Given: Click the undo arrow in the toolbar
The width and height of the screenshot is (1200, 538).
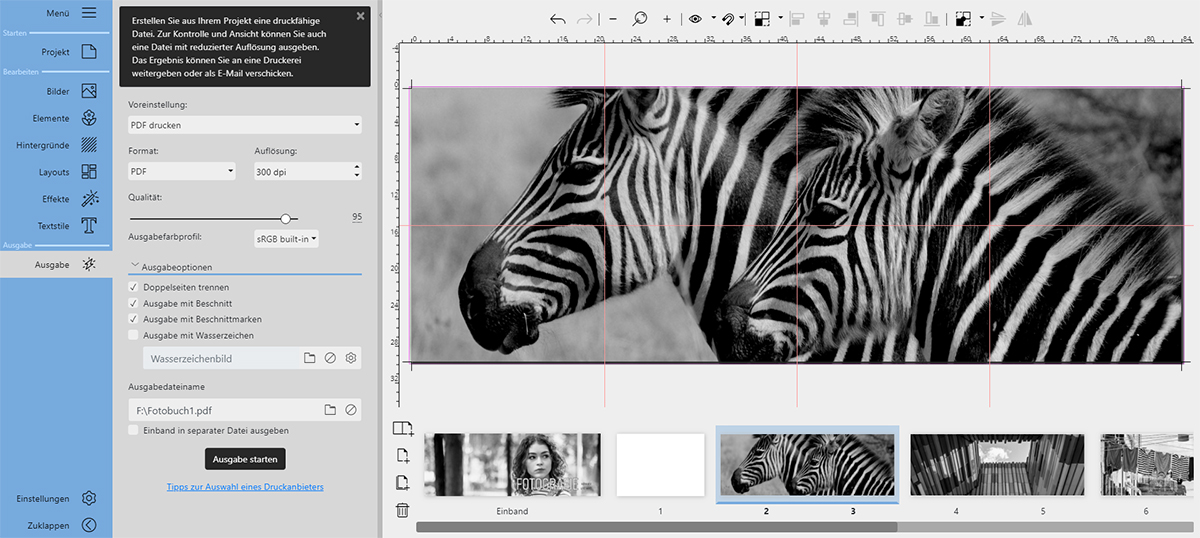Looking at the screenshot, I should [558, 18].
